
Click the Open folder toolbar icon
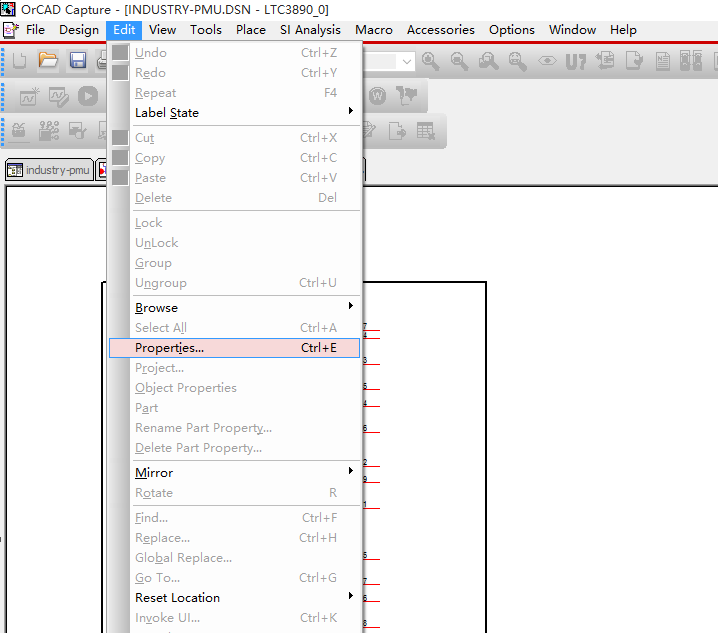[48, 60]
